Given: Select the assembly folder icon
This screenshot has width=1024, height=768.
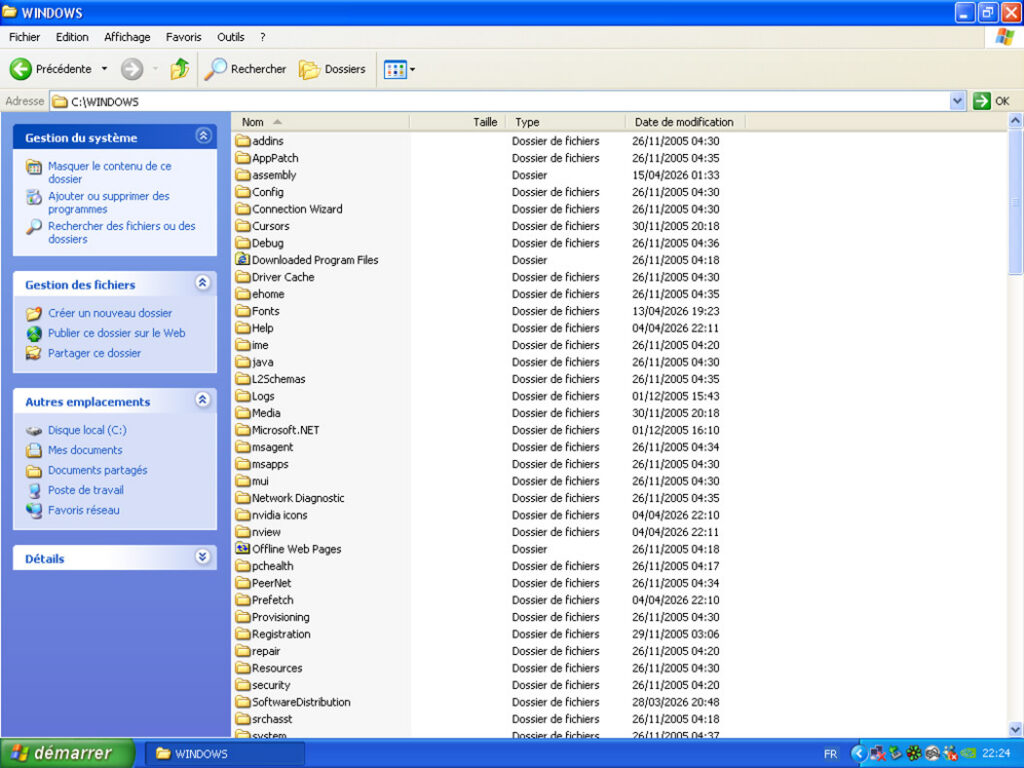Looking at the screenshot, I should click(243, 175).
